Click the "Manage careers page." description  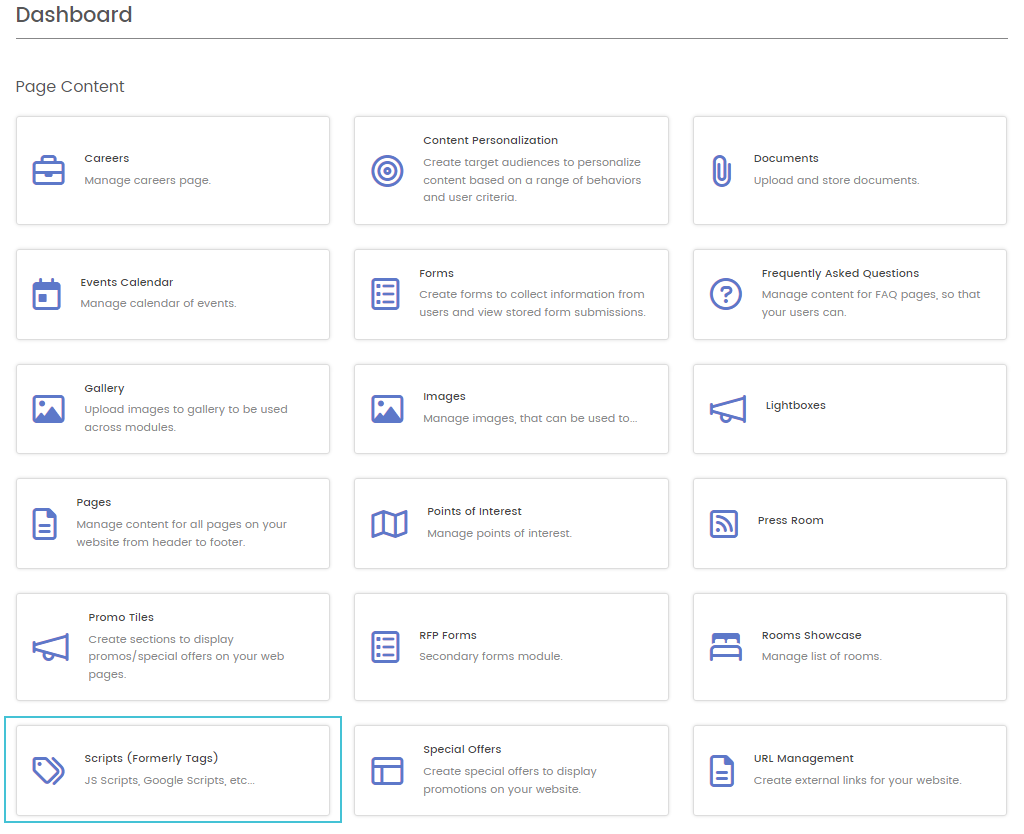(x=148, y=180)
